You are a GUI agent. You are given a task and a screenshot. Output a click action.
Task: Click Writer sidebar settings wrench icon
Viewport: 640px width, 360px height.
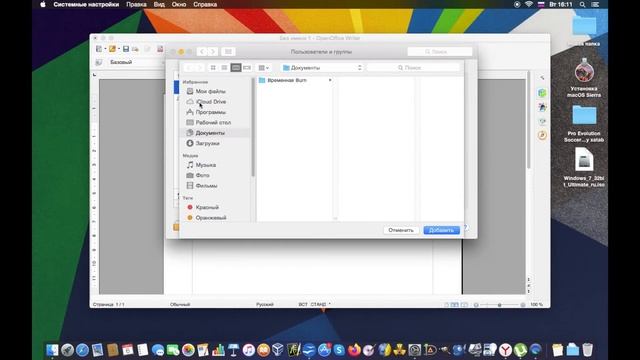coord(542,78)
